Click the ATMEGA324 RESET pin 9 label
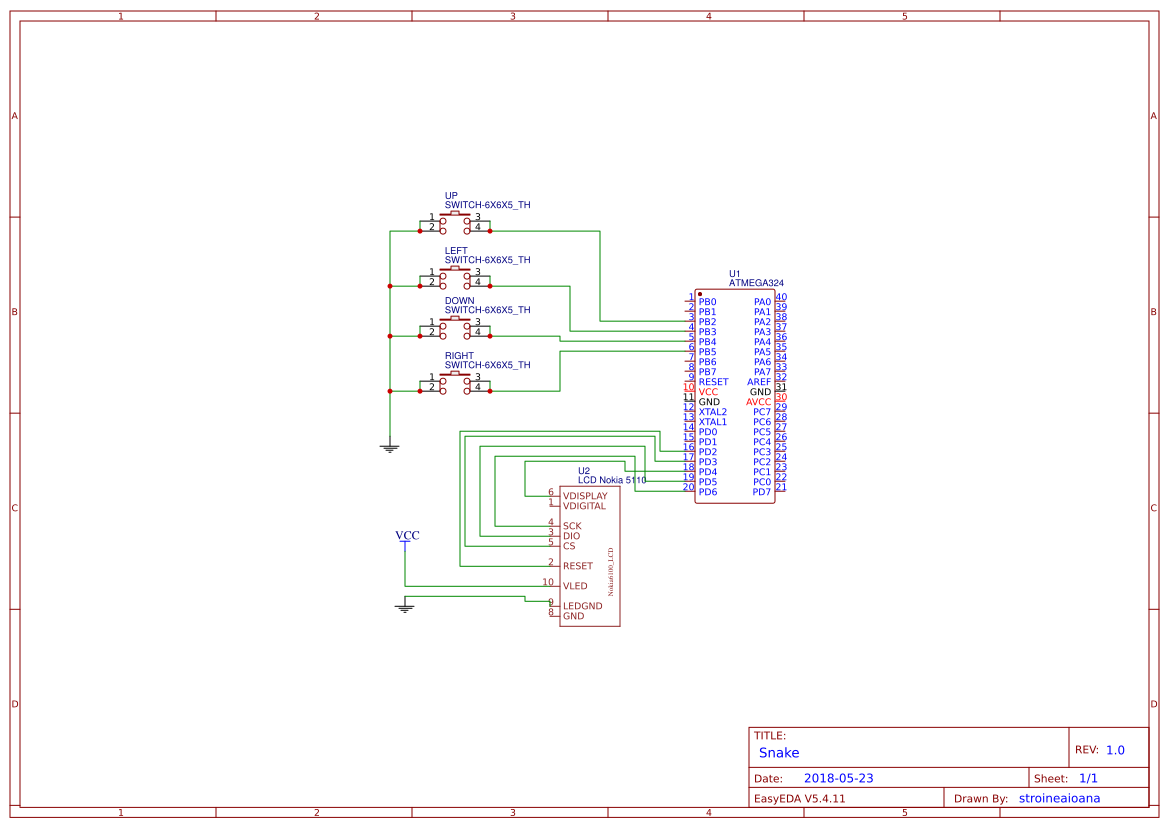 coord(713,382)
